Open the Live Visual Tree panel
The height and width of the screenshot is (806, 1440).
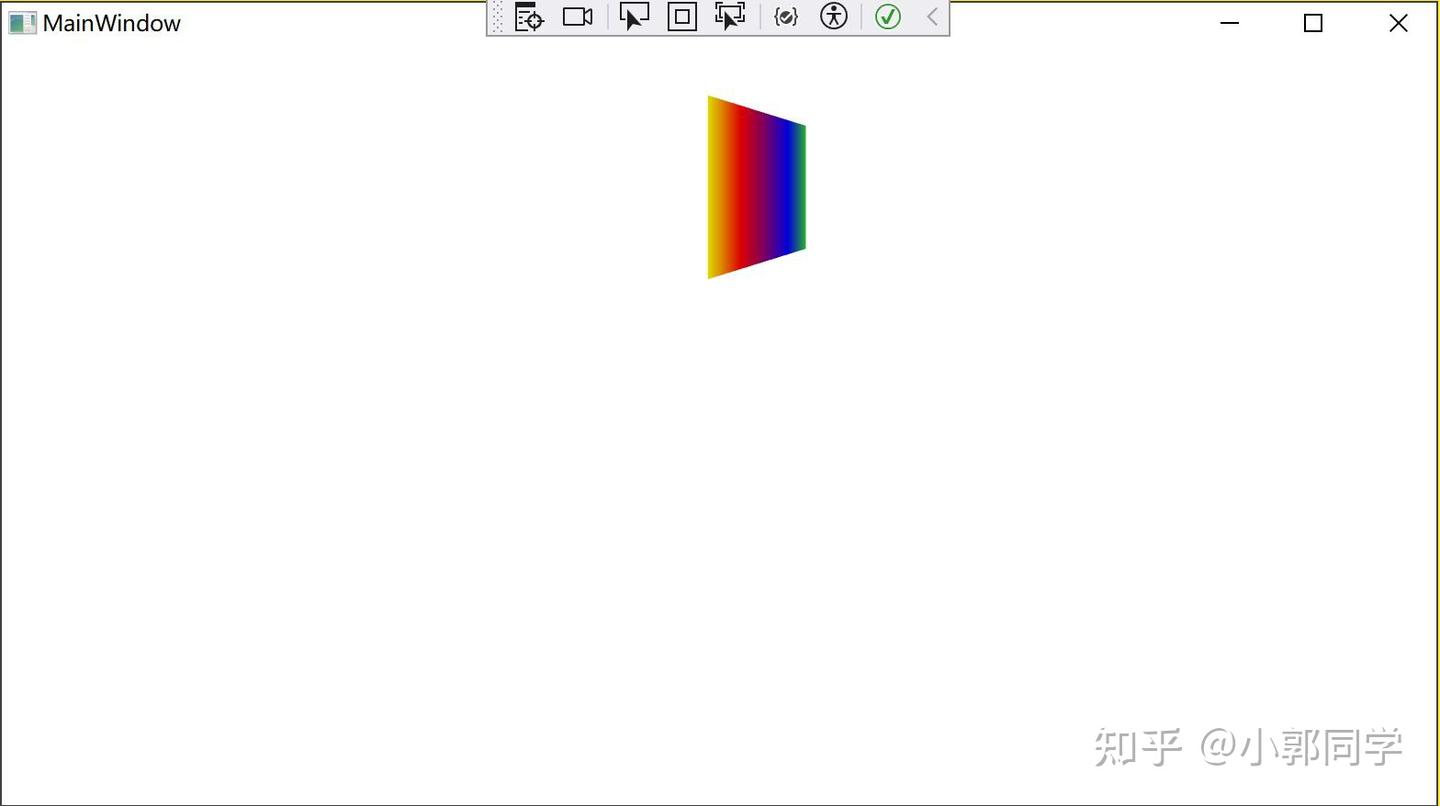coord(527,17)
